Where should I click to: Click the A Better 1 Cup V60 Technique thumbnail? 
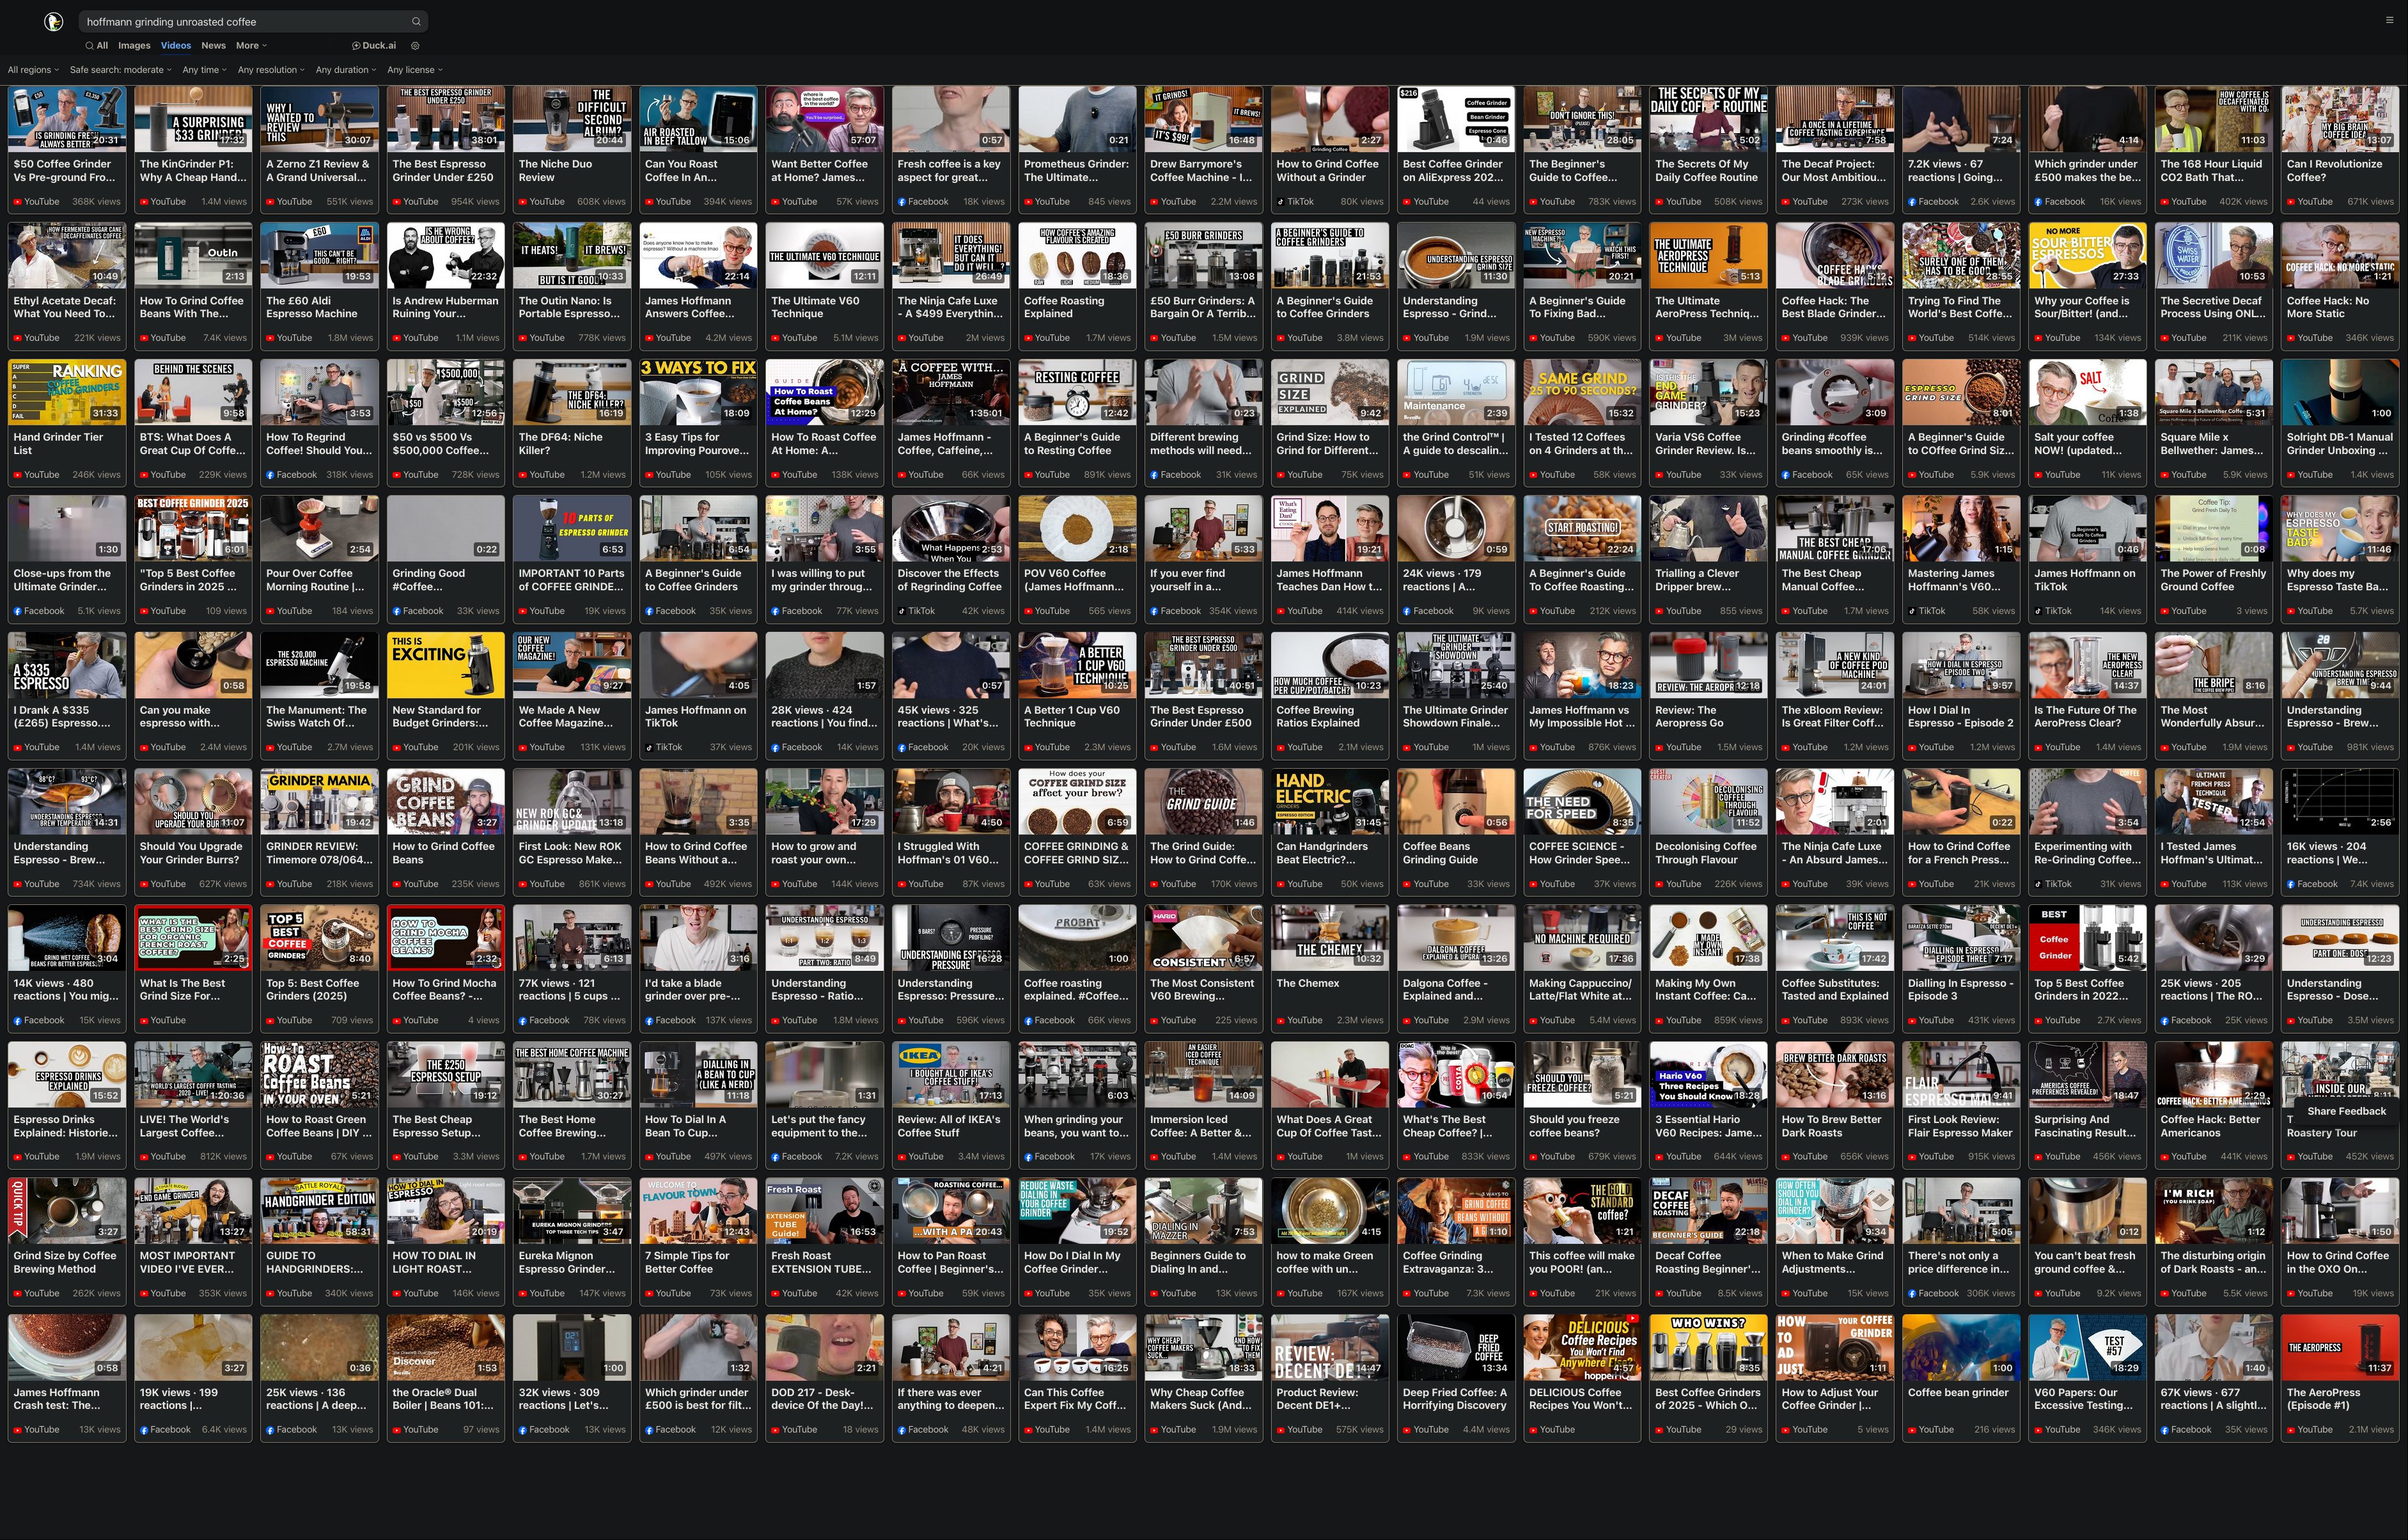pos(1077,665)
